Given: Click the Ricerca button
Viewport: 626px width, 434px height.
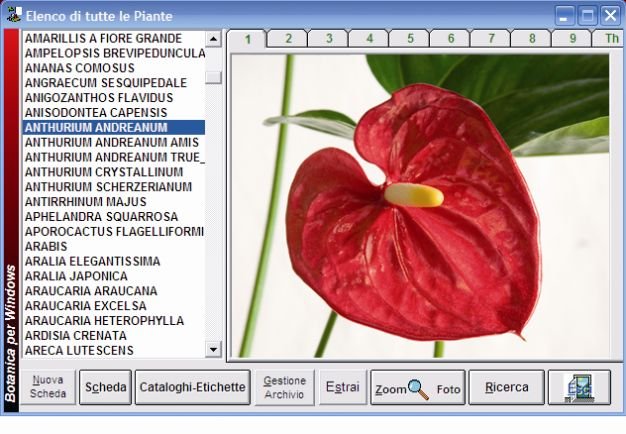Looking at the screenshot, I should (506, 388).
